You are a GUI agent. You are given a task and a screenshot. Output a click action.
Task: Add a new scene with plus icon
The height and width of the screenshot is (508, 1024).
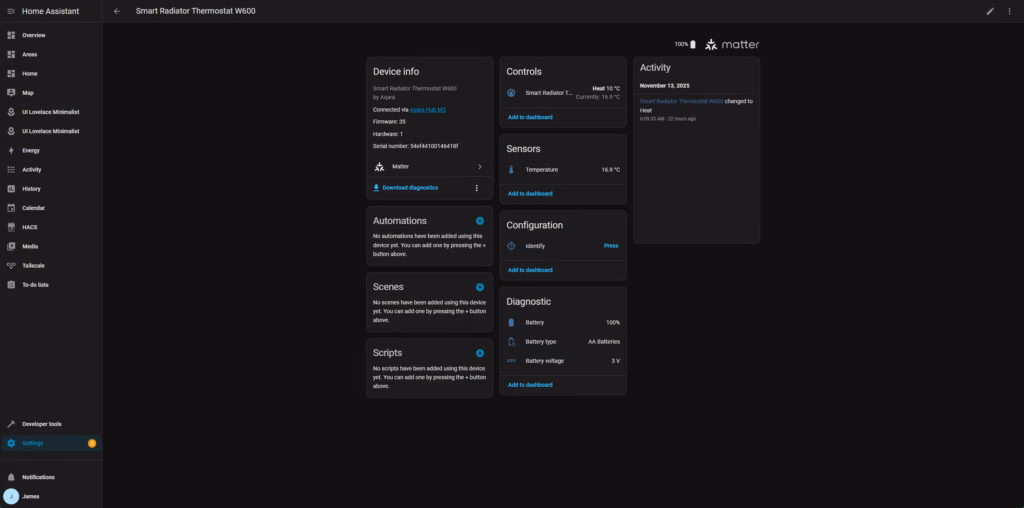480,287
